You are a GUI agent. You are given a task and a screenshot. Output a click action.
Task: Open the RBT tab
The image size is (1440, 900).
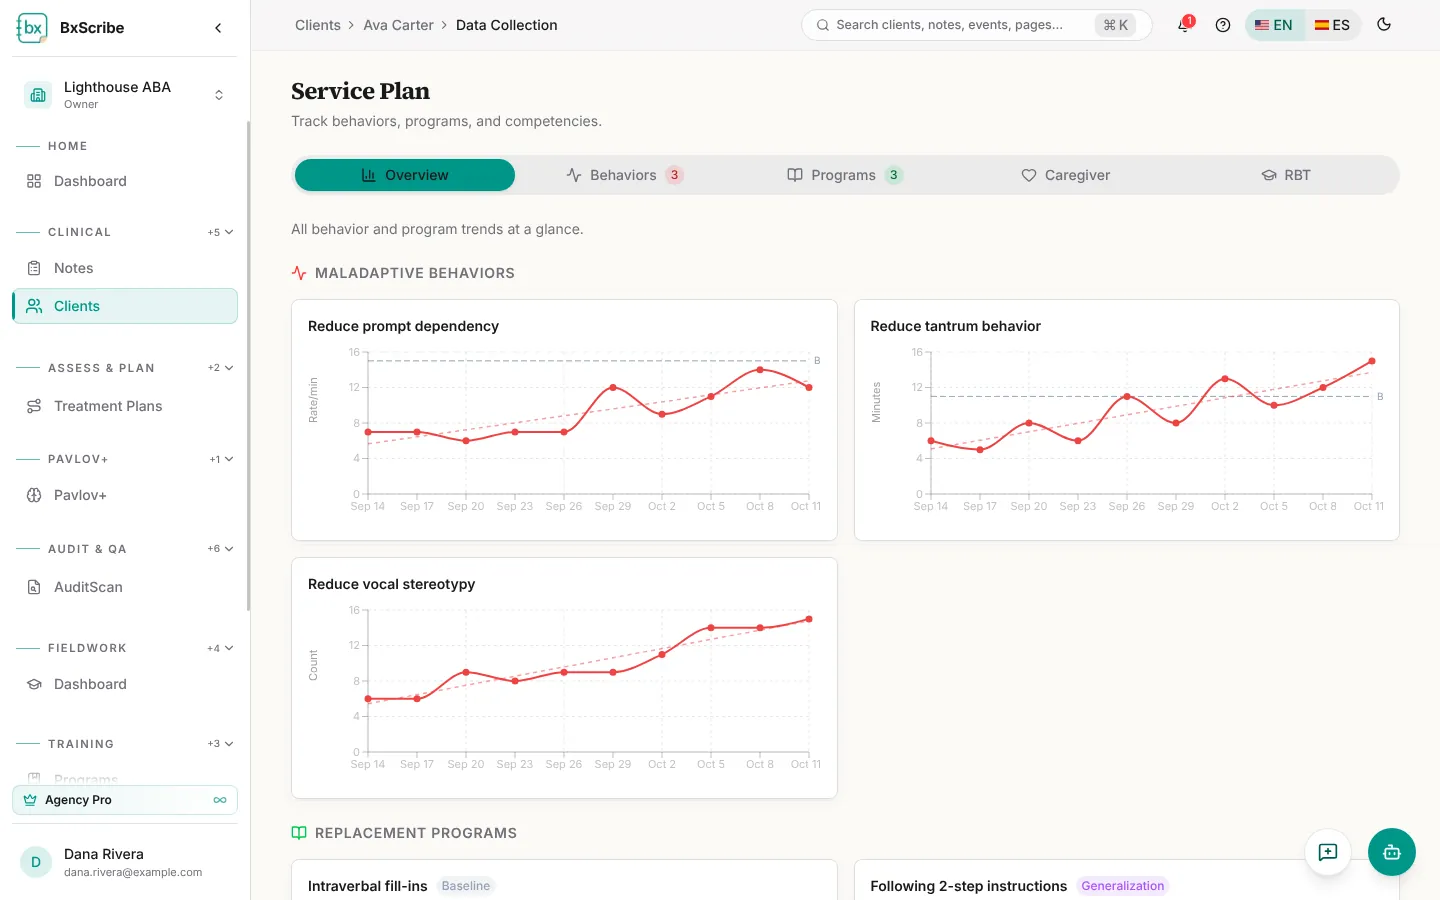[1285, 175]
